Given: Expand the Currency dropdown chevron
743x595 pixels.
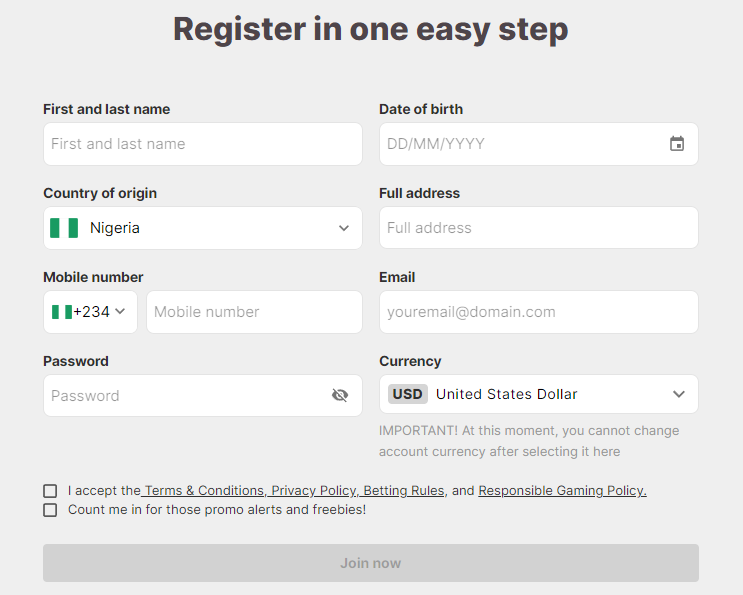Looking at the screenshot, I should coord(679,394).
